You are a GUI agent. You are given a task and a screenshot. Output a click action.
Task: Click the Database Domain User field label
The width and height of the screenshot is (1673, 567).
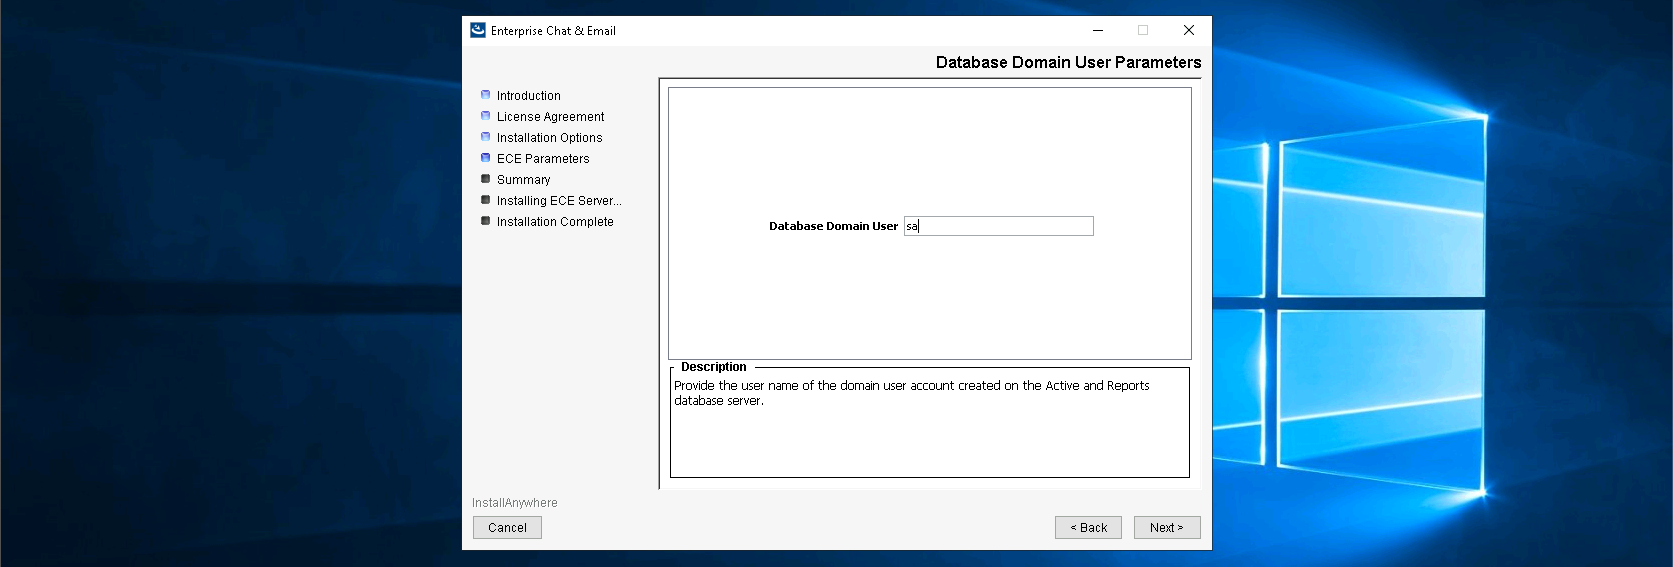pos(833,226)
